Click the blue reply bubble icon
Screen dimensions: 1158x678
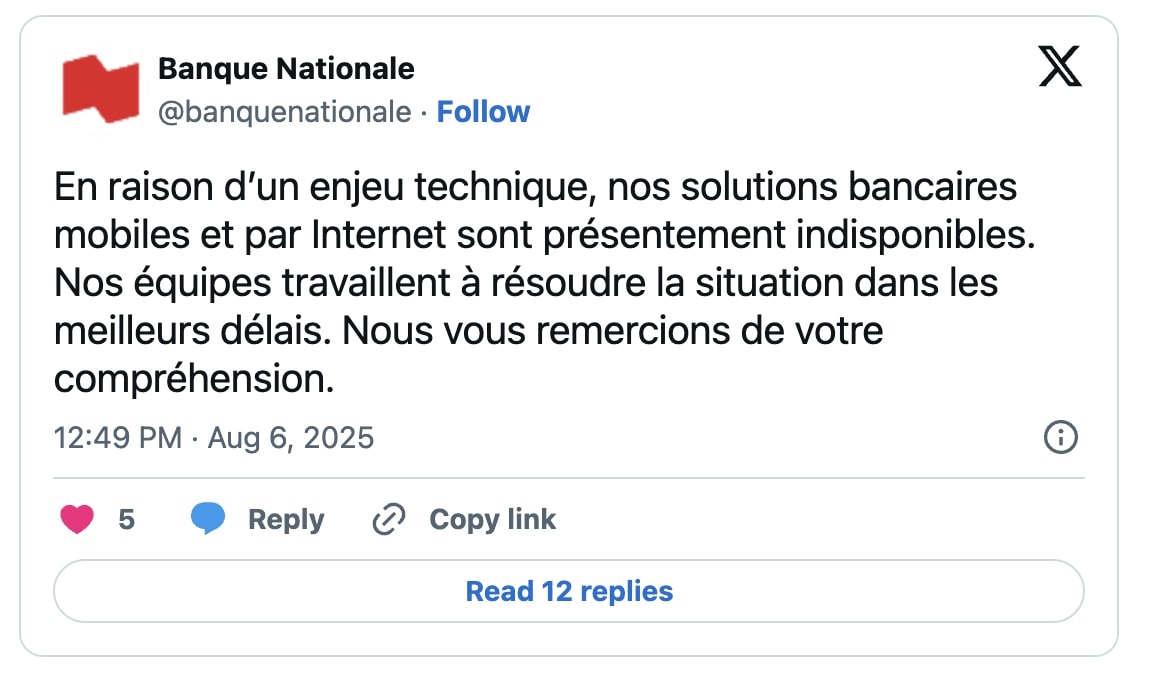[x=209, y=518]
